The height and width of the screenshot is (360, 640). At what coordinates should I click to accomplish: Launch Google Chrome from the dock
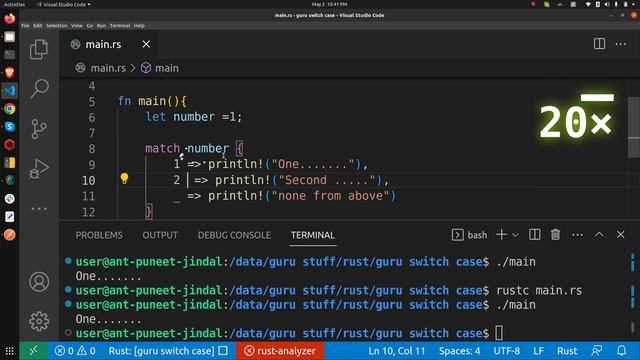(x=9, y=109)
